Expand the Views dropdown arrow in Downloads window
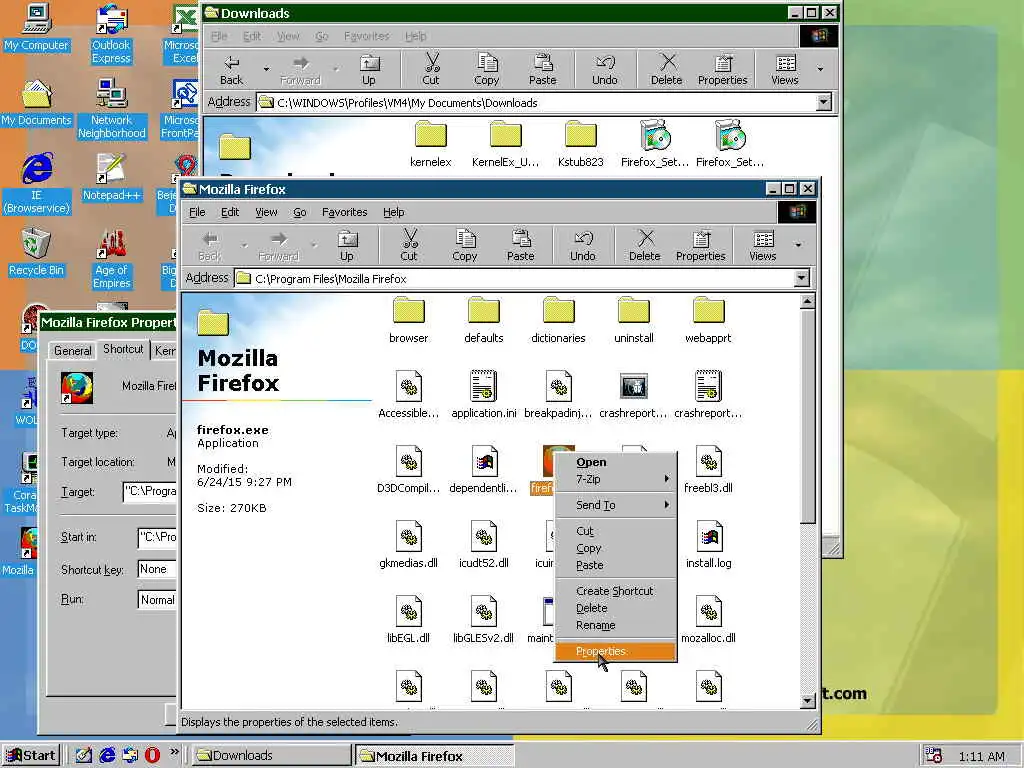 tap(820, 69)
